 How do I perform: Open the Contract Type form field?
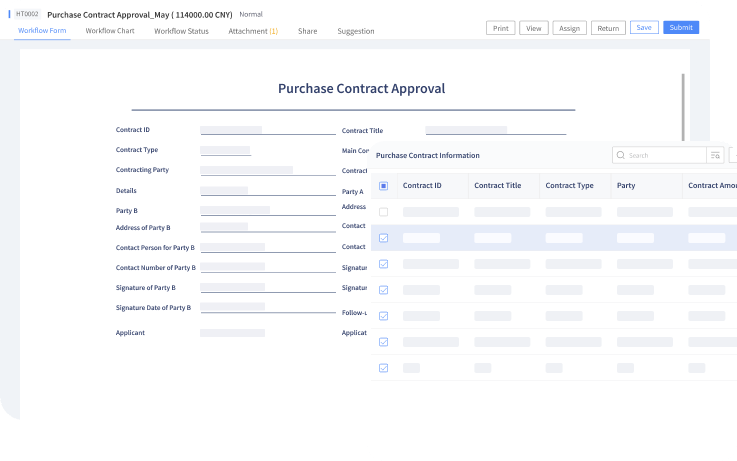[226, 150]
